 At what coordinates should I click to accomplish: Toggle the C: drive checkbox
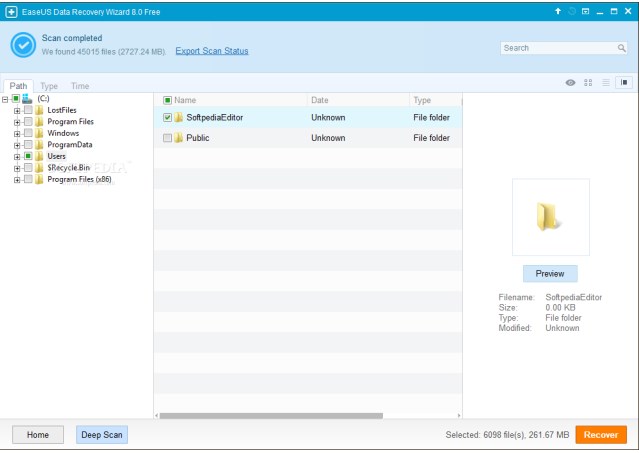pyautogui.click(x=15, y=99)
